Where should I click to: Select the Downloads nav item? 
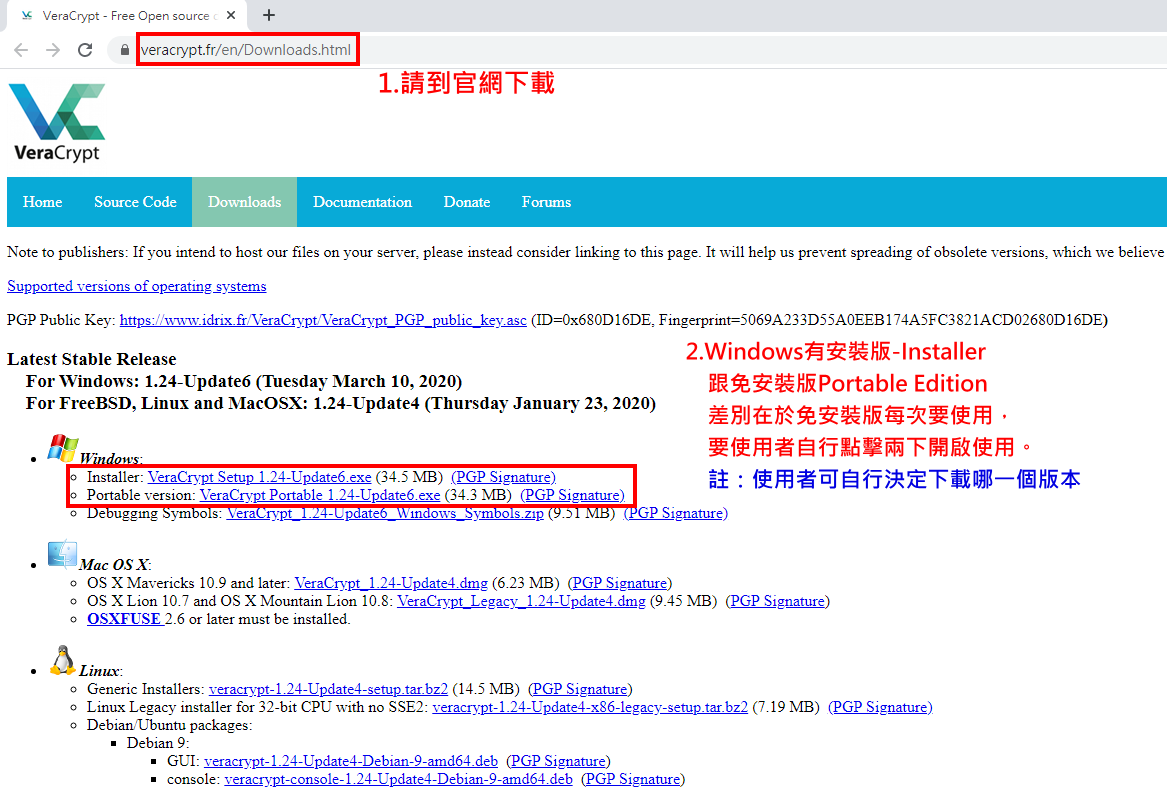click(245, 202)
